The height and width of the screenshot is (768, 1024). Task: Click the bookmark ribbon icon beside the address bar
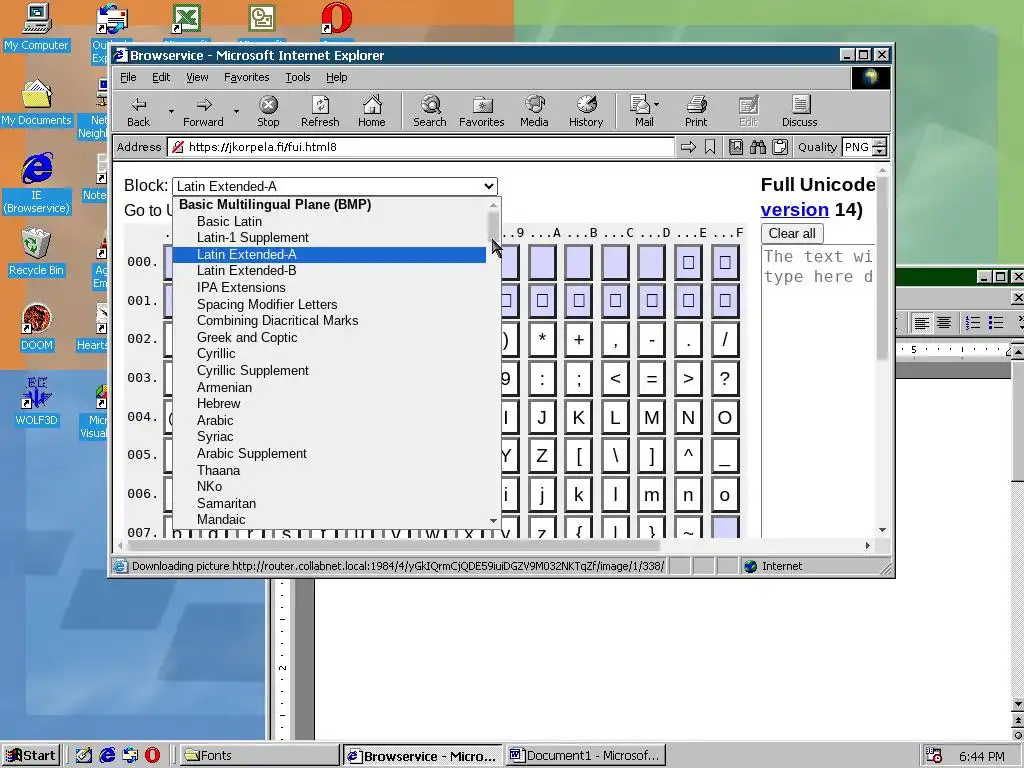click(x=710, y=147)
